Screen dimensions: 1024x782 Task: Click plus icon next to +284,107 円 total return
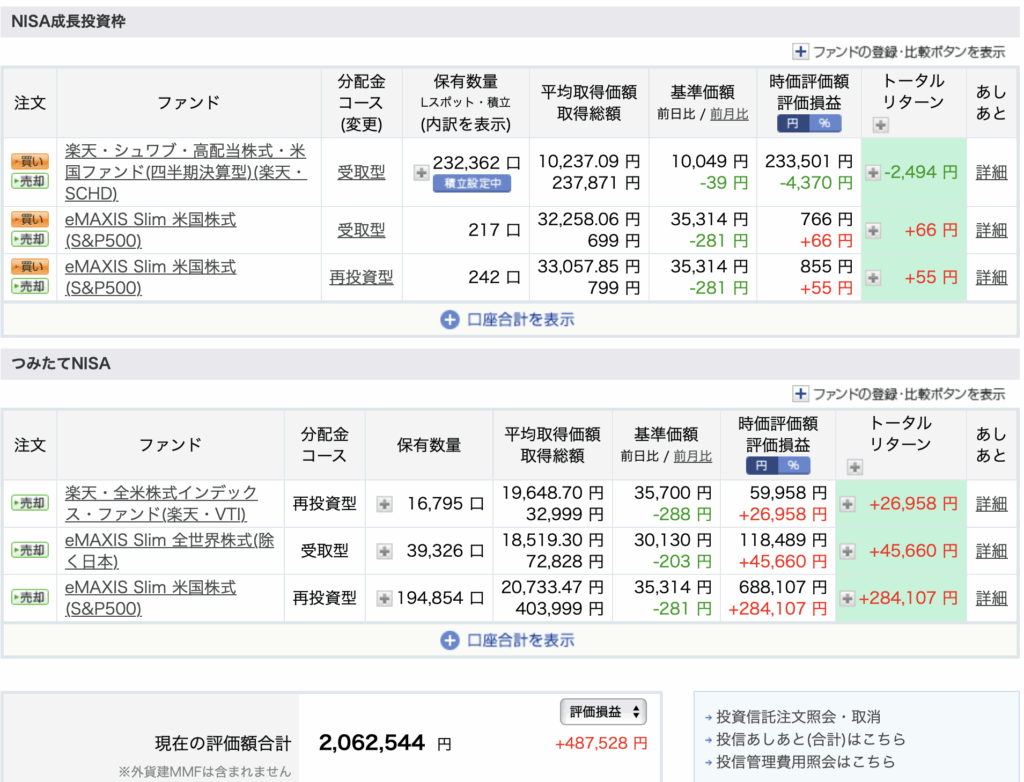tap(847, 598)
